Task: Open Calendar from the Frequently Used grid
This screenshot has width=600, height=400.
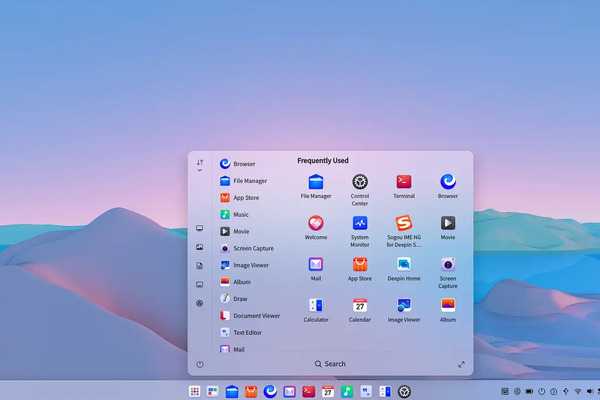Action: (360, 310)
